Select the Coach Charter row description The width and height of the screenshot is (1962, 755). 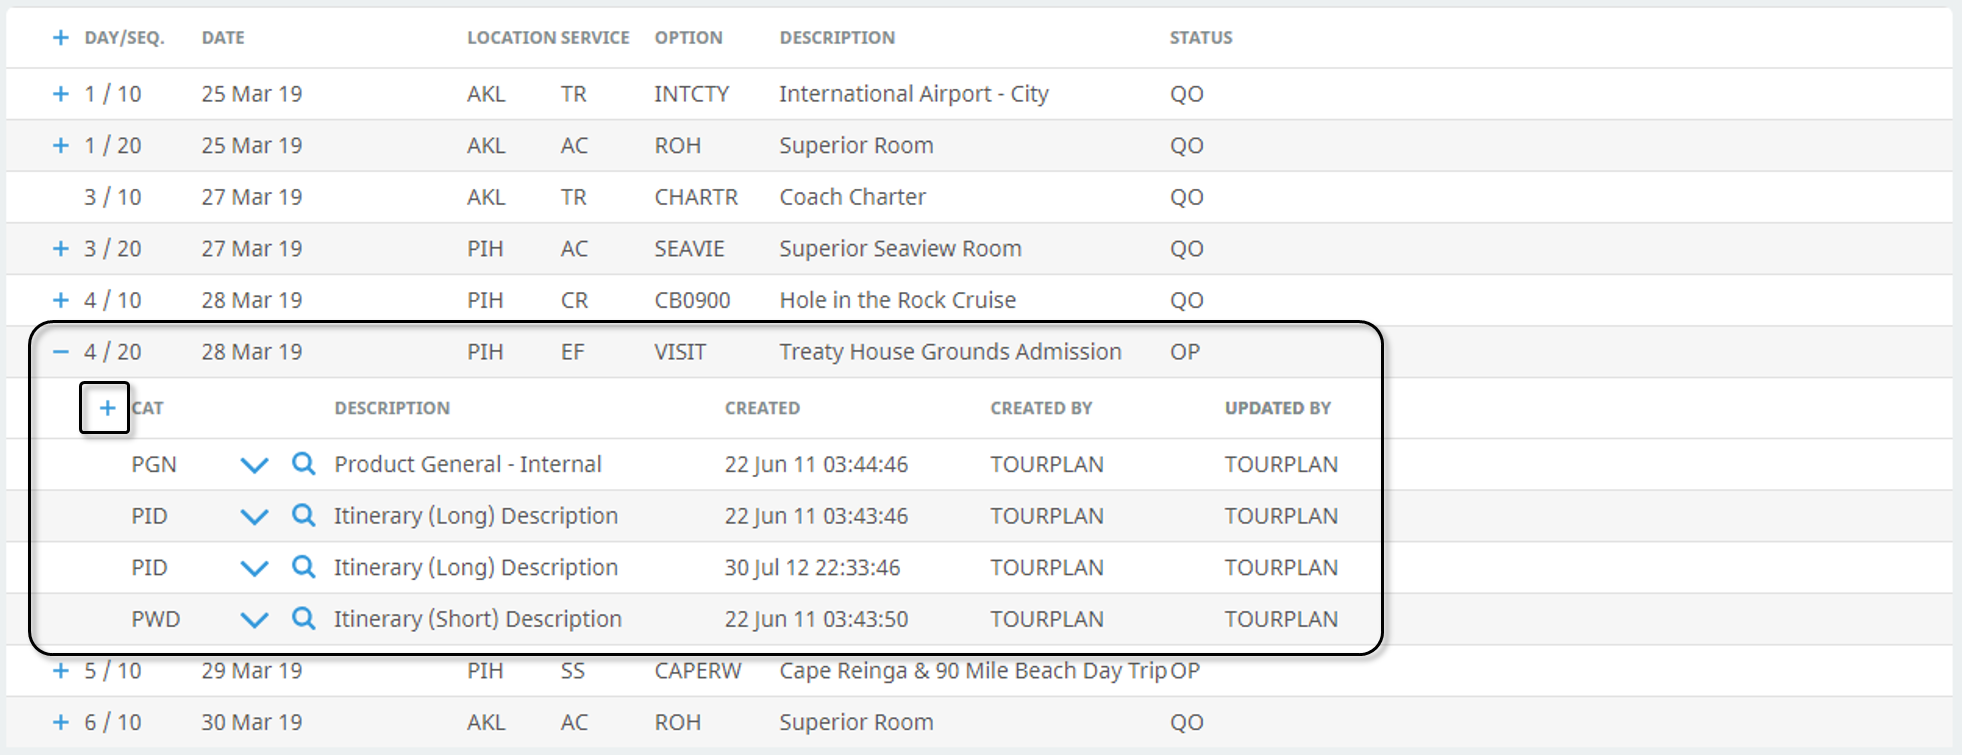tap(853, 197)
